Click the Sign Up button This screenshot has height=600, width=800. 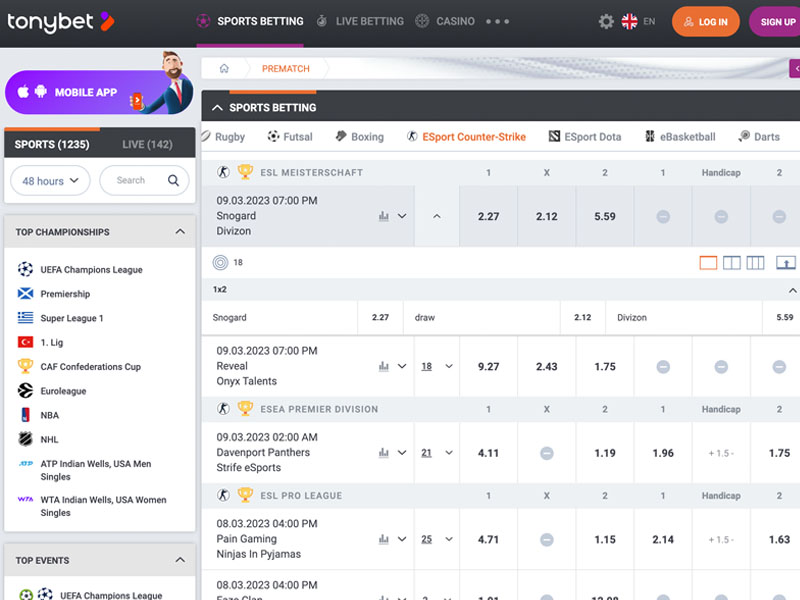[x=775, y=21]
